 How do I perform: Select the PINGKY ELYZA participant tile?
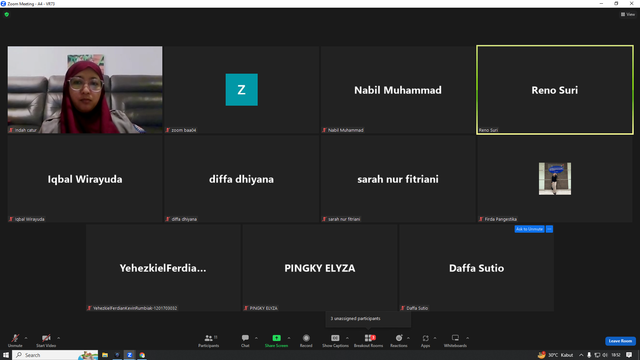(x=320, y=268)
